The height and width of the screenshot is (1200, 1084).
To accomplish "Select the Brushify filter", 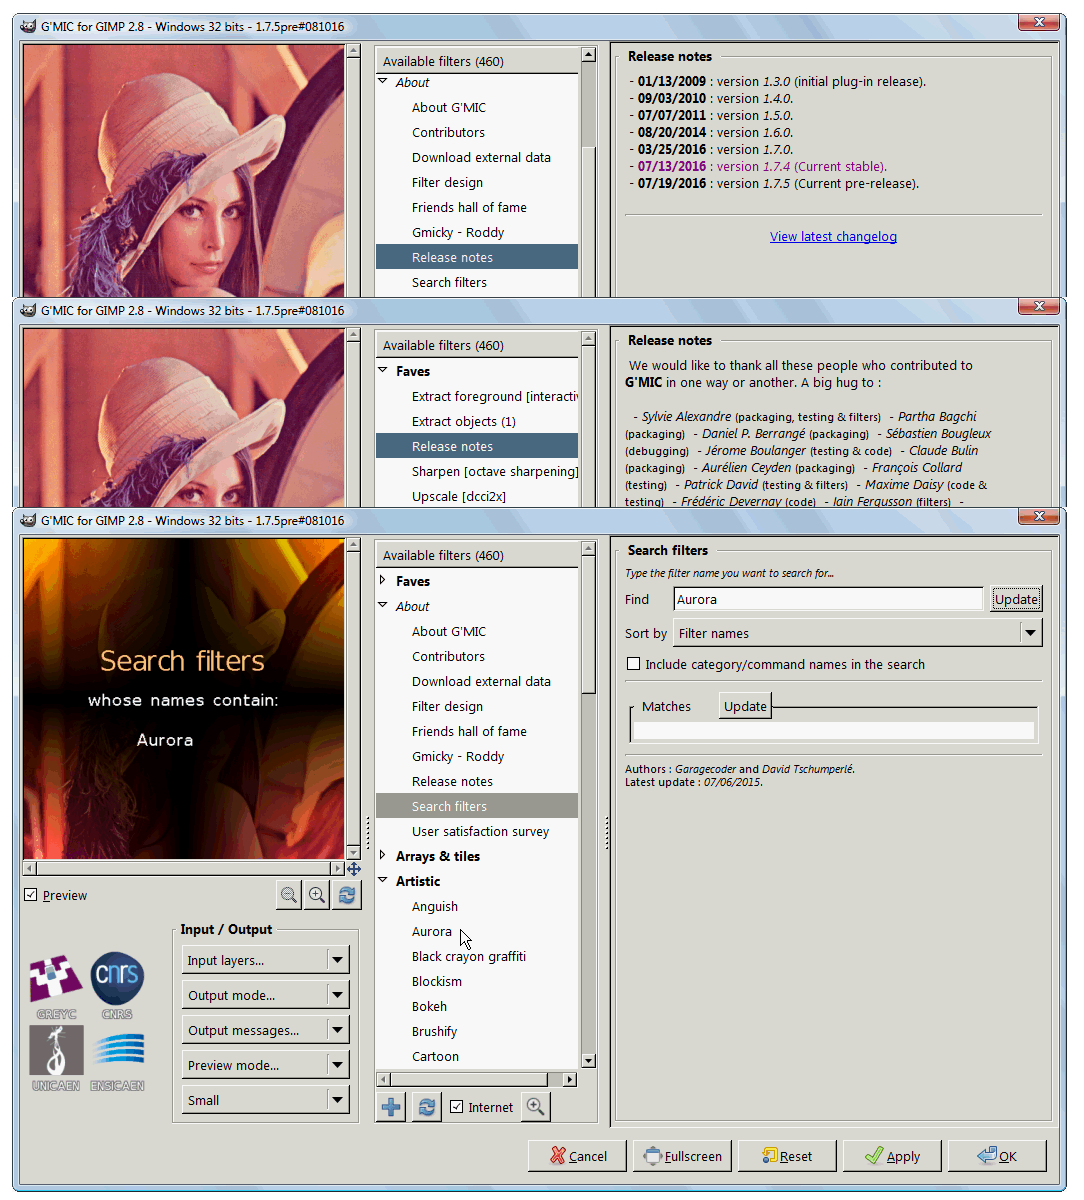I will (434, 1031).
